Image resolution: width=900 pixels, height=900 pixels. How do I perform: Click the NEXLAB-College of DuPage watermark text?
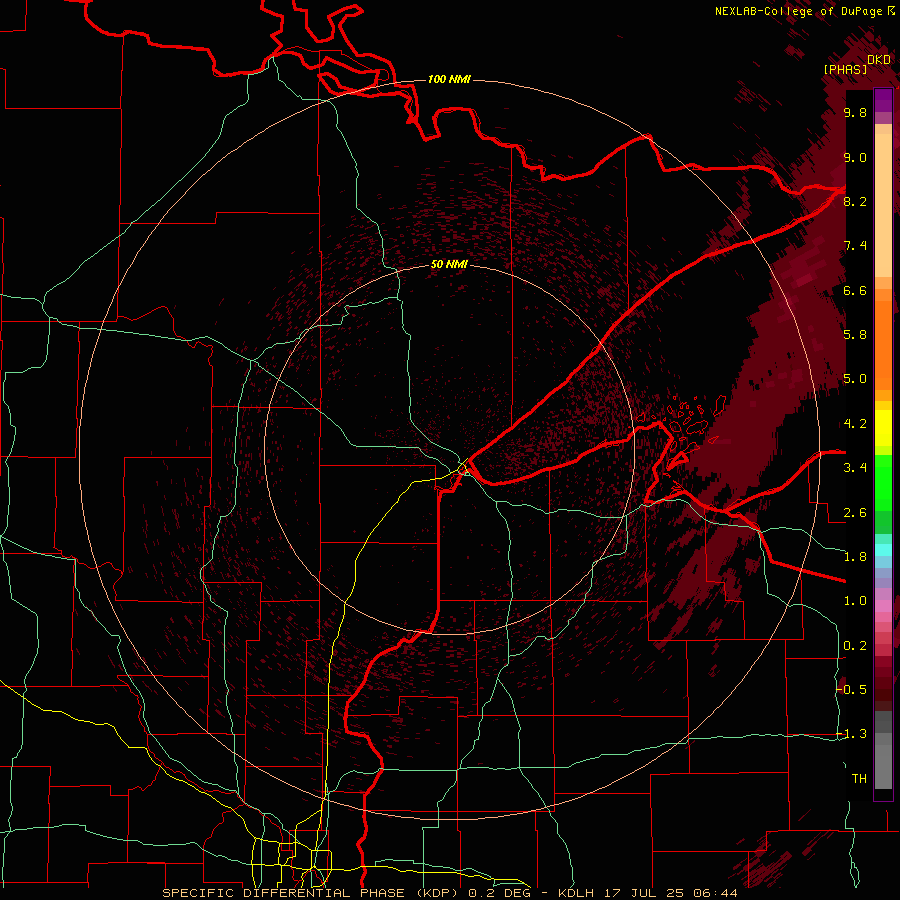coord(804,11)
